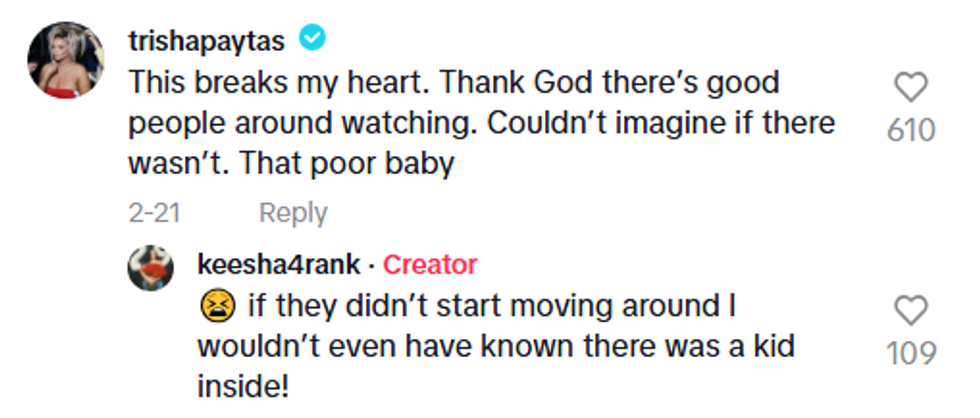Click "Couldn't imagine if there" comment text
980x418 pixels.
point(640,123)
